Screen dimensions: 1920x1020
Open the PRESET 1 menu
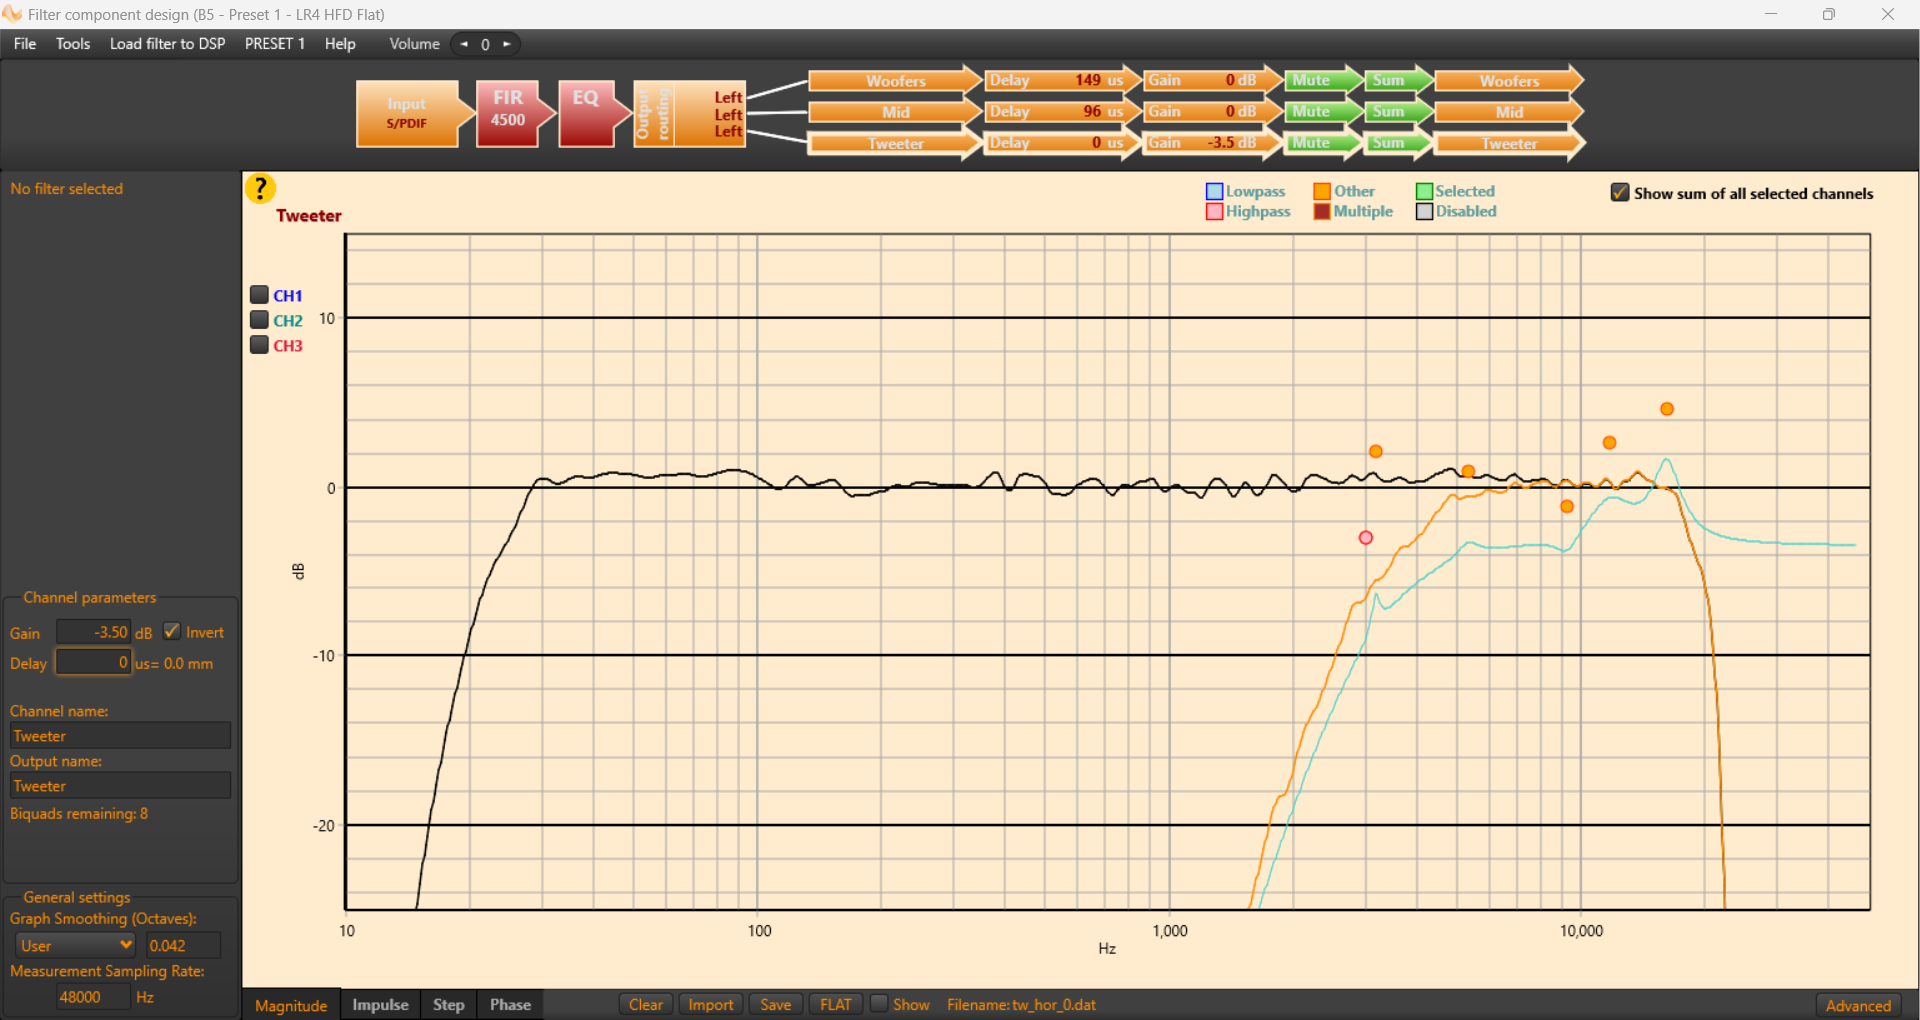275,44
